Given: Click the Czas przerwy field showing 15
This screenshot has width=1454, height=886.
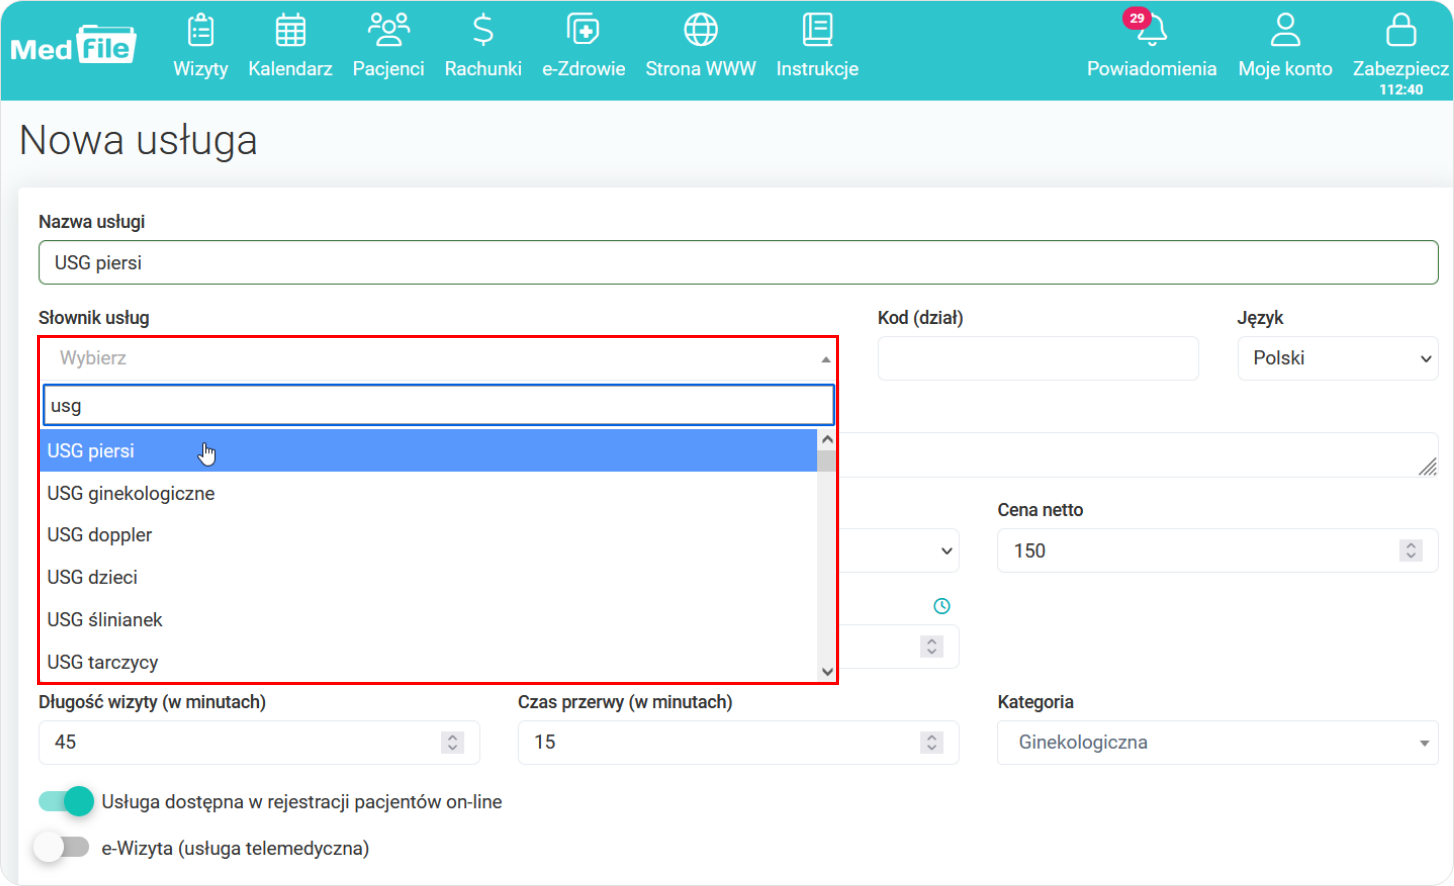Looking at the screenshot, I should click(738, 742).
